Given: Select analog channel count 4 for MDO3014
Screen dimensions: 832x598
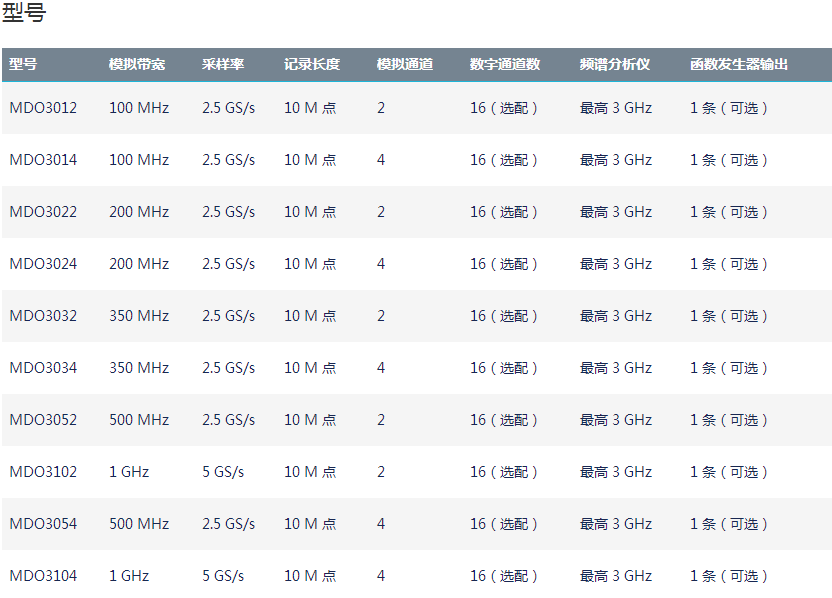Looking at the screenshot, I should (381, 160).
